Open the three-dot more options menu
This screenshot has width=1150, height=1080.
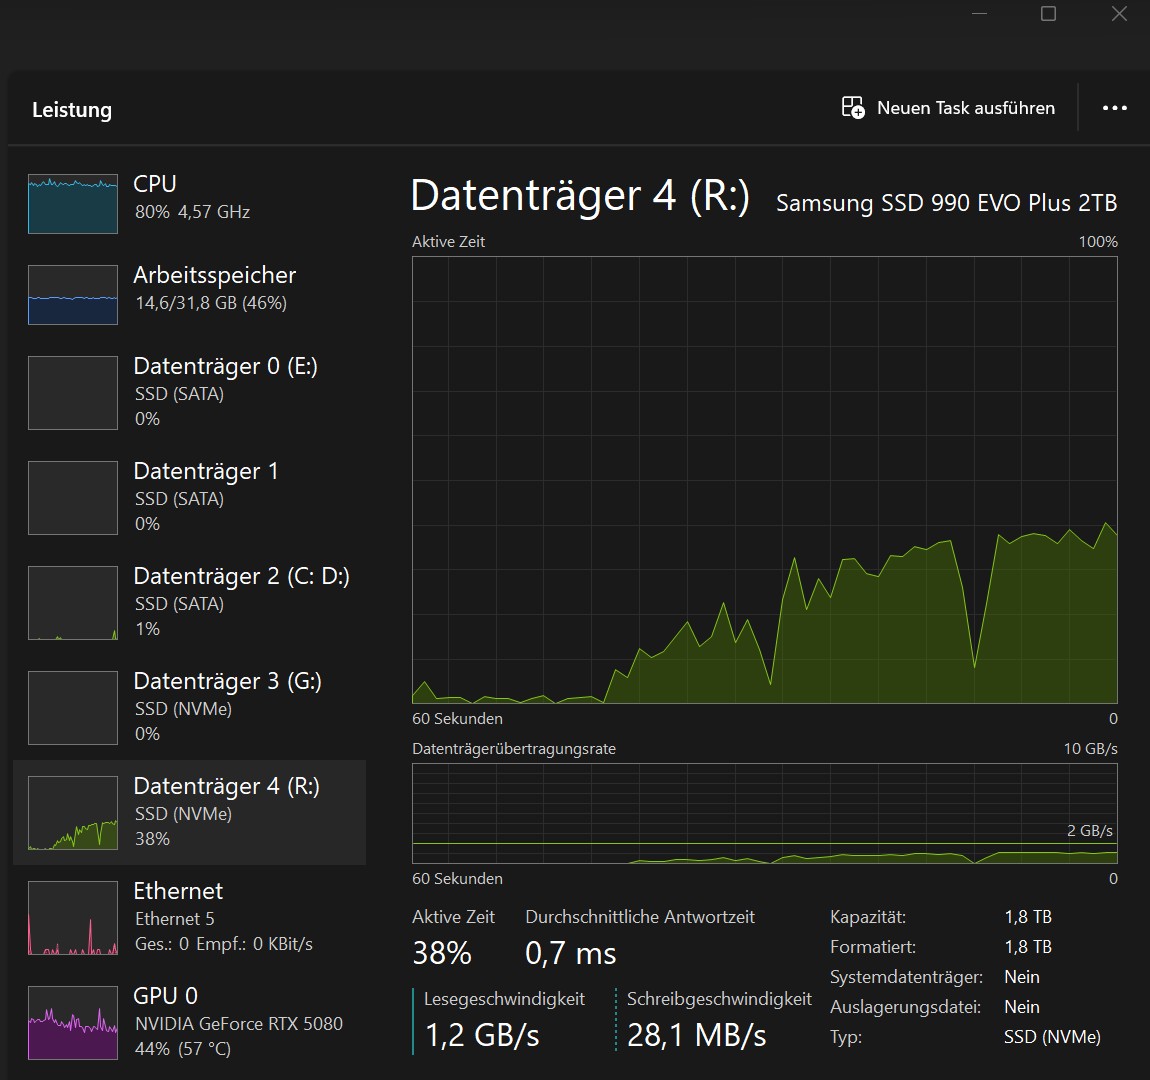coord(1115,108)
